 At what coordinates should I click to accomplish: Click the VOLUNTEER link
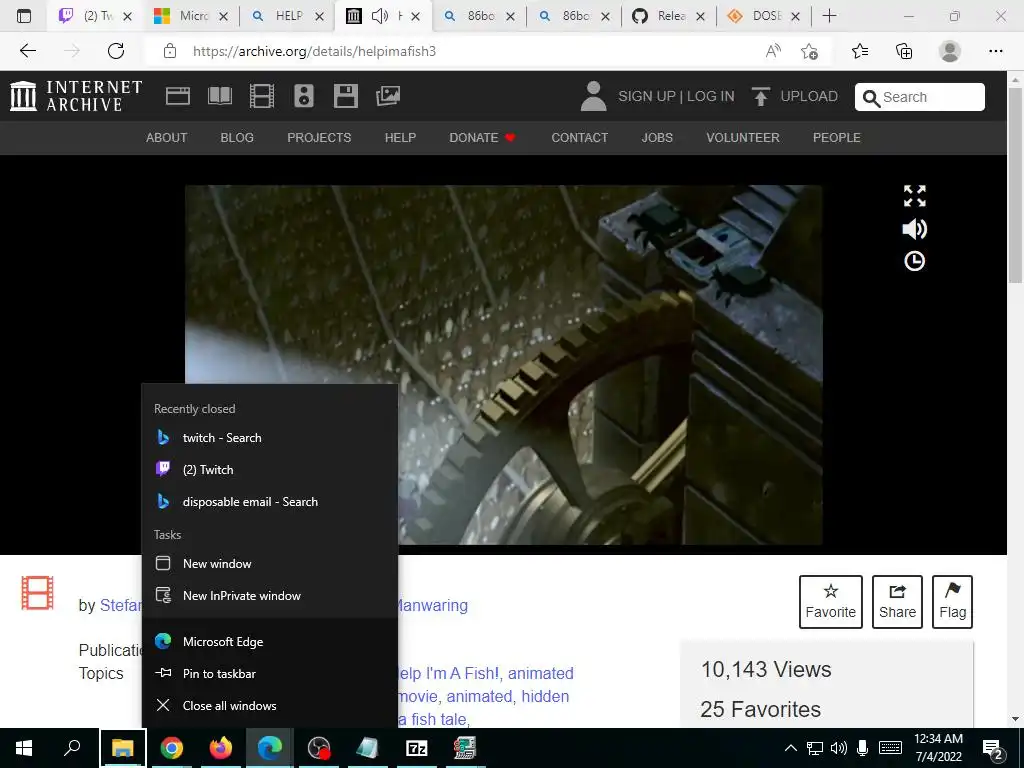click(743, 138)
